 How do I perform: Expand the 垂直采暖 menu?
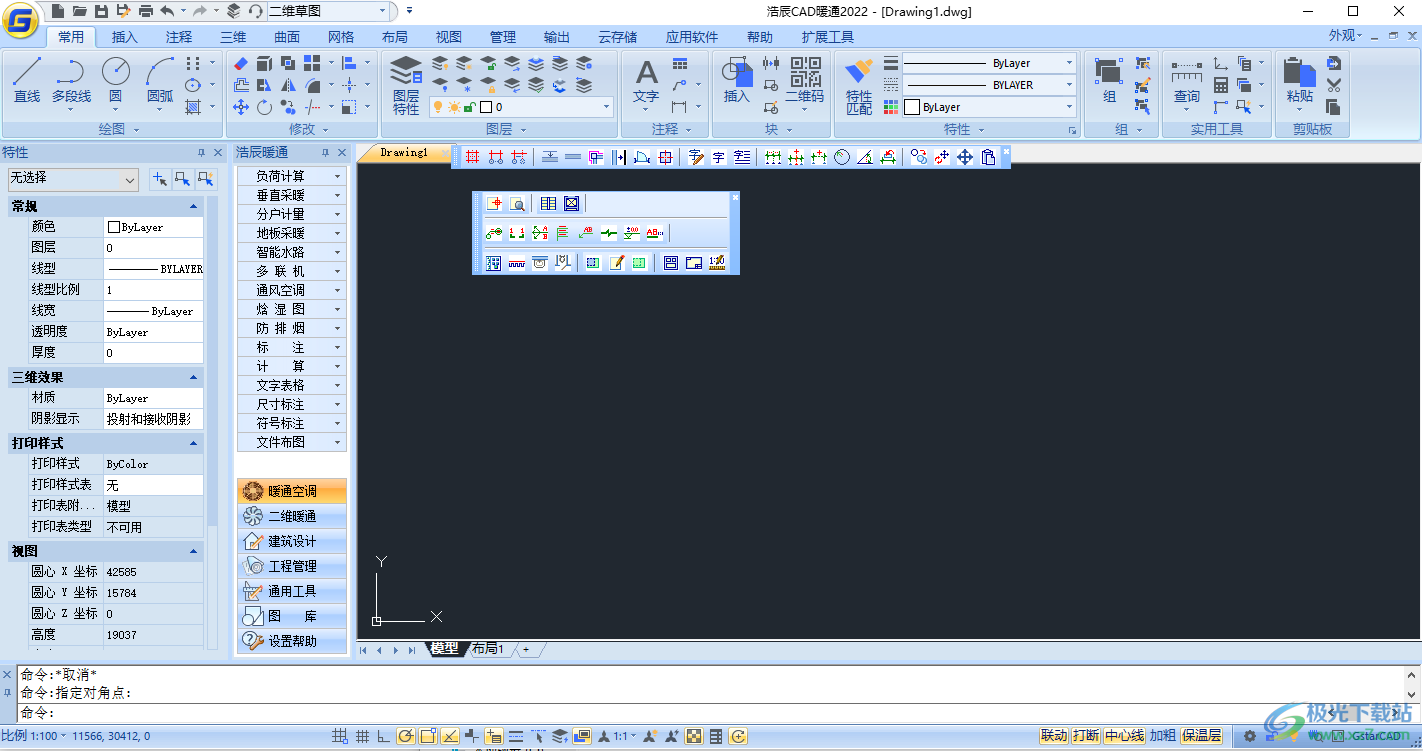point(291,195)
